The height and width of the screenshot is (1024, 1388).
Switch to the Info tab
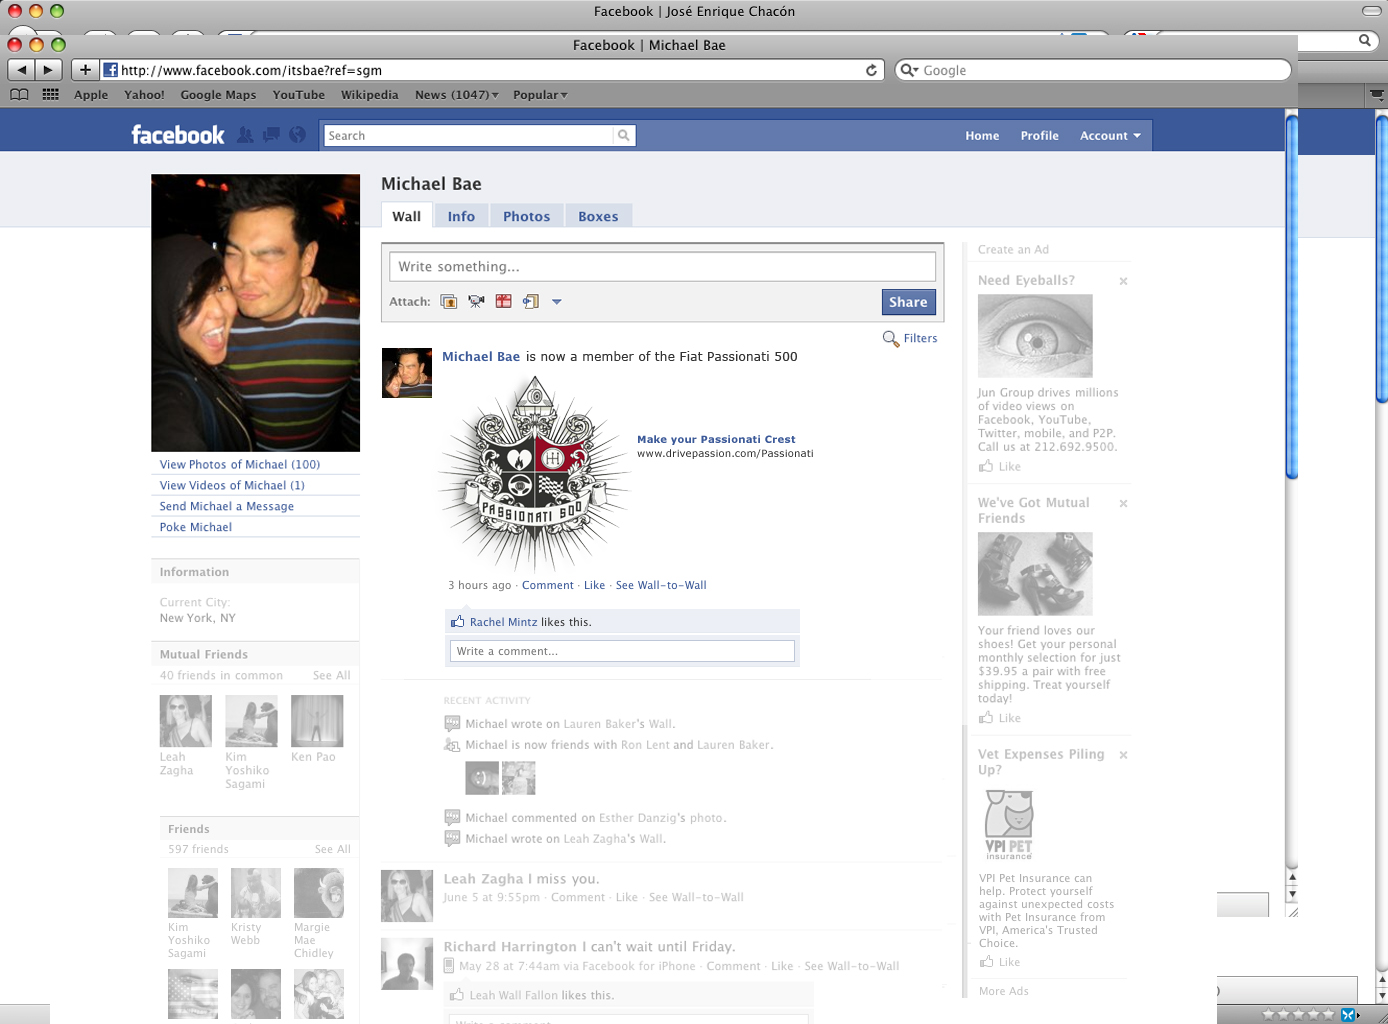pos(461,217)
